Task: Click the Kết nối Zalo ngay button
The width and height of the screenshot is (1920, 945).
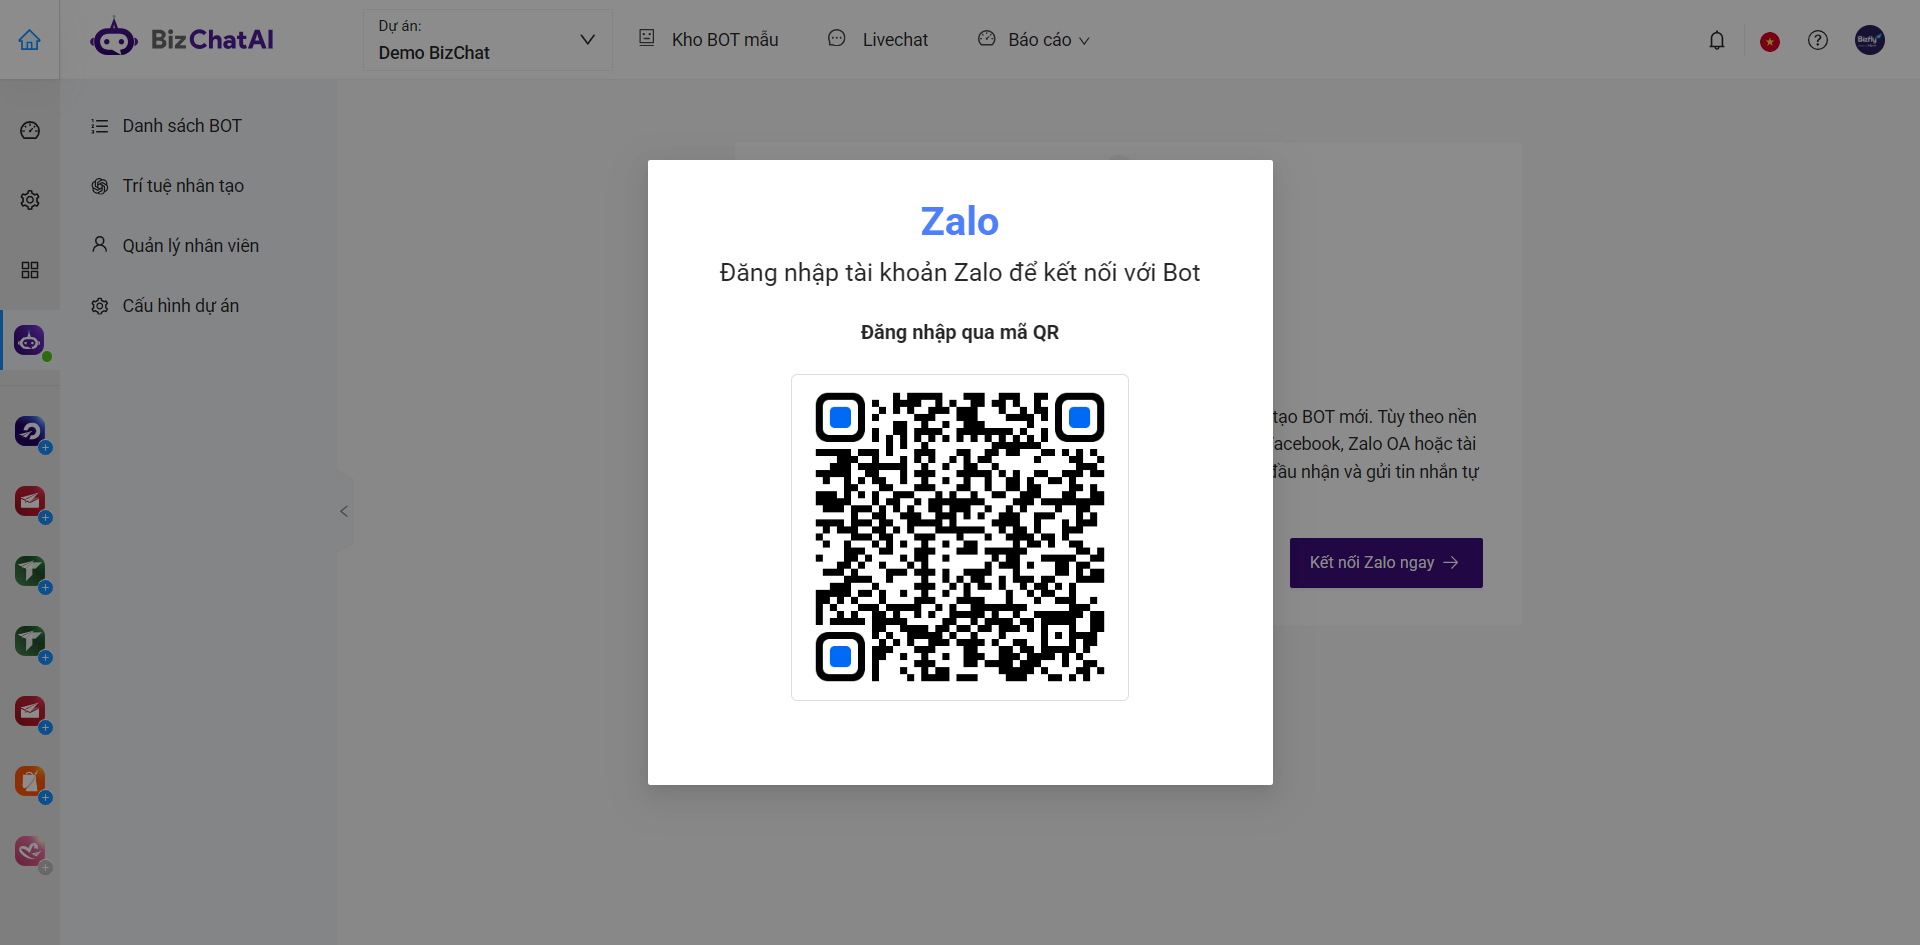Action: pyautogui.click(x=1386, y=563)
